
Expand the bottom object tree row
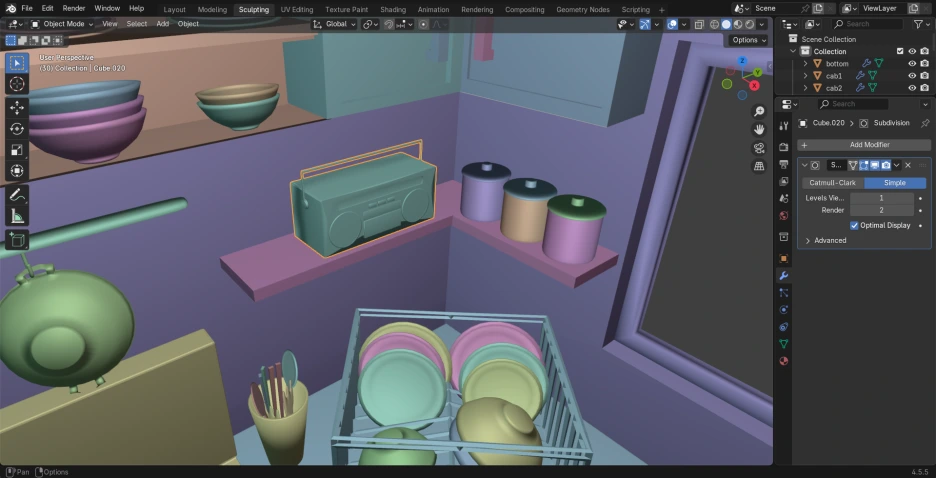(x=805, y=64)
